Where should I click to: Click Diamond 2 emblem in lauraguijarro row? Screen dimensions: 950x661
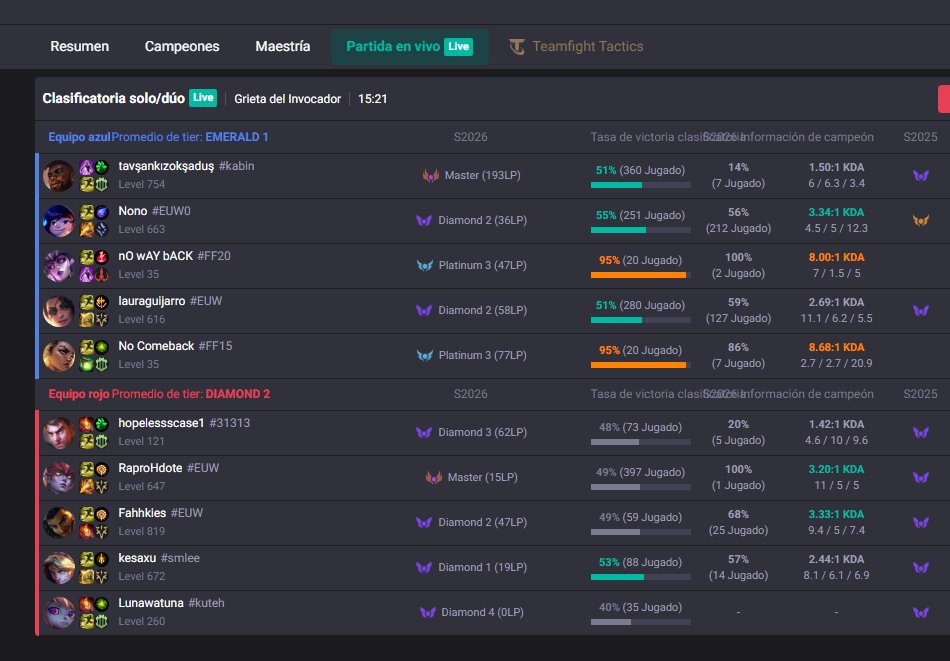point(424,311)
